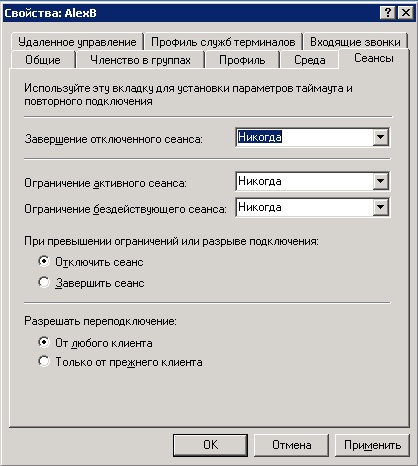Open the Удаленное управление tab

77,42
